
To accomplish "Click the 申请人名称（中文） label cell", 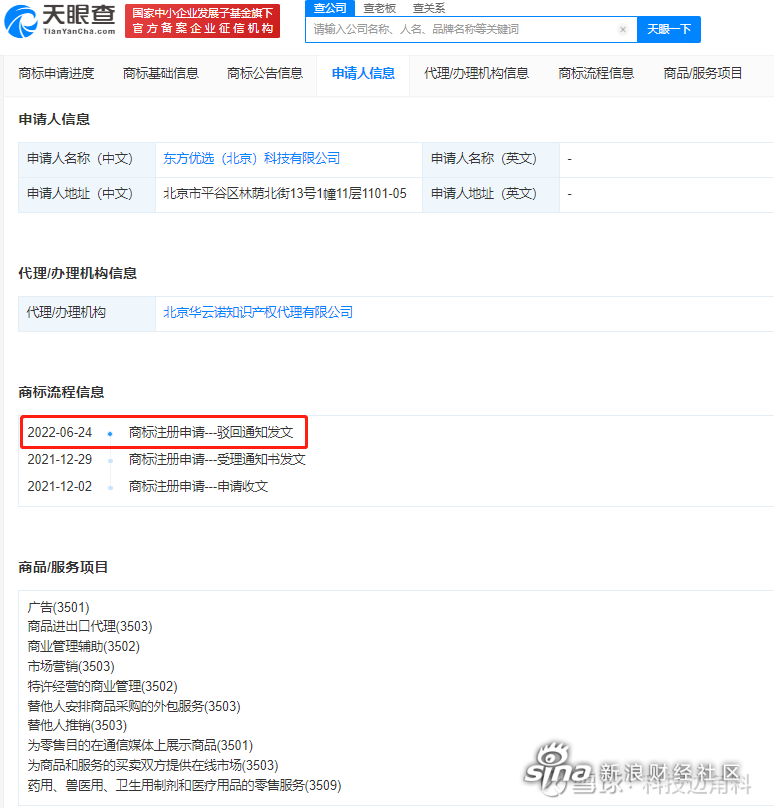I will pos(87,160).
